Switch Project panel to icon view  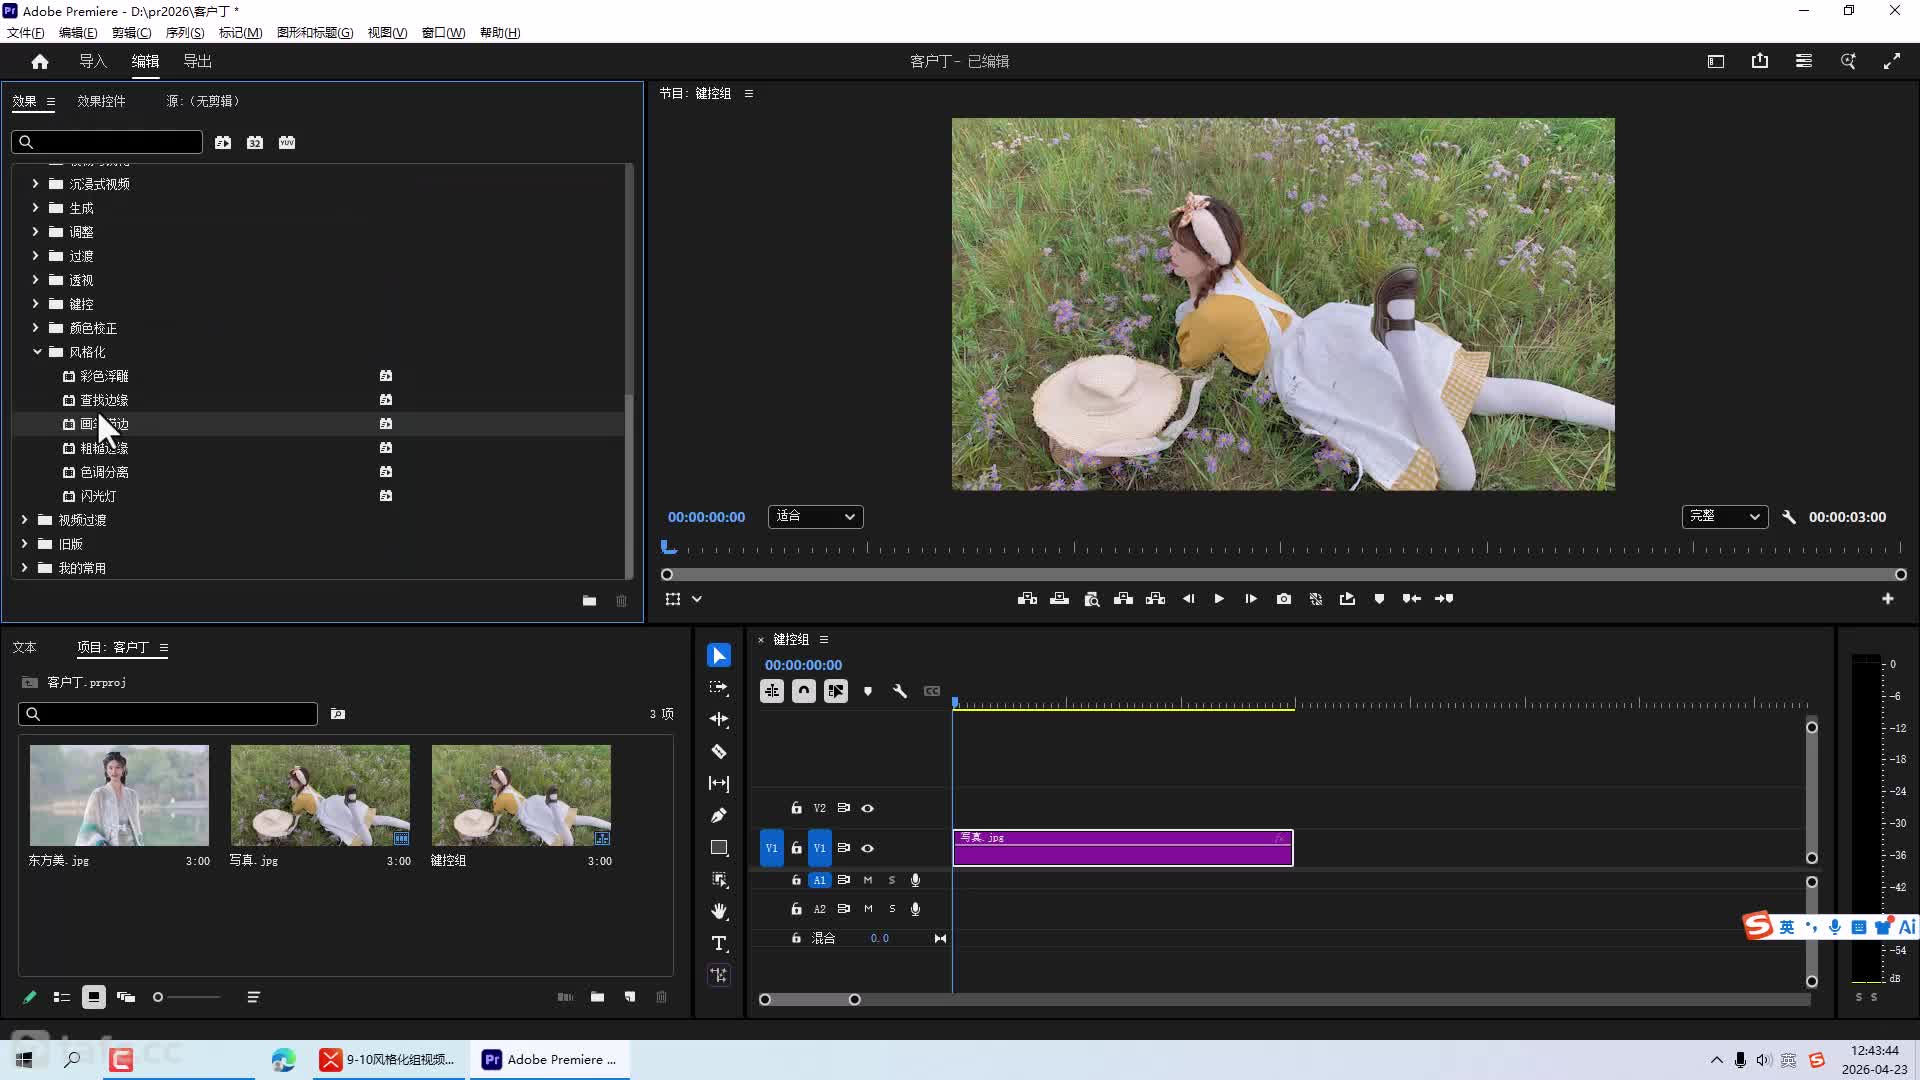(94, 997)
